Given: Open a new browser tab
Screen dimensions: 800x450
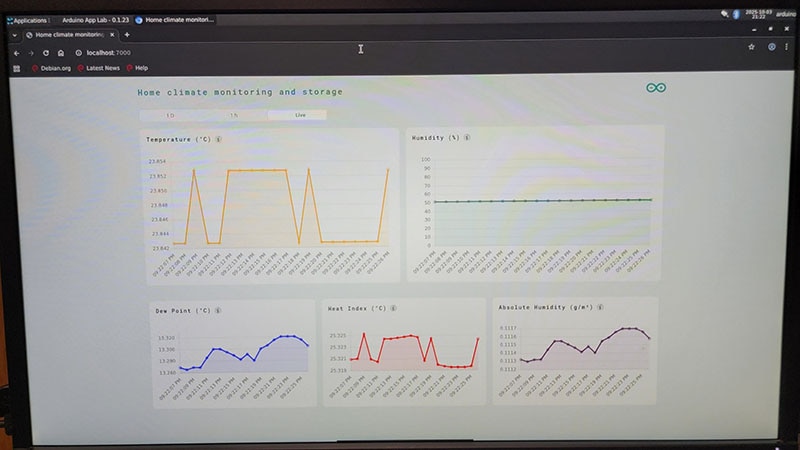Looking at the screenshot, I should (x=127, y=35).
